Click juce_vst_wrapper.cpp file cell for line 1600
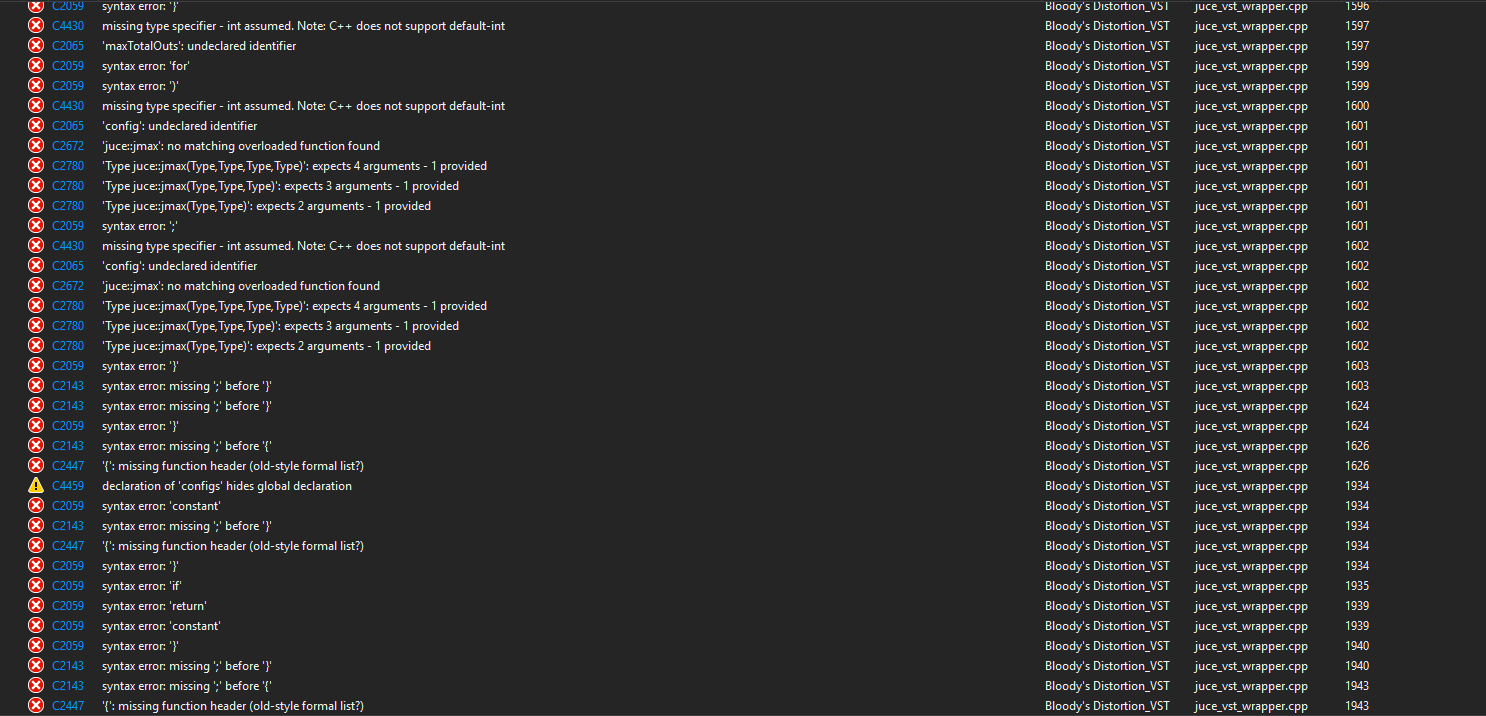This screenshot has width=1486, height=716. click(x=1251, y=106)
